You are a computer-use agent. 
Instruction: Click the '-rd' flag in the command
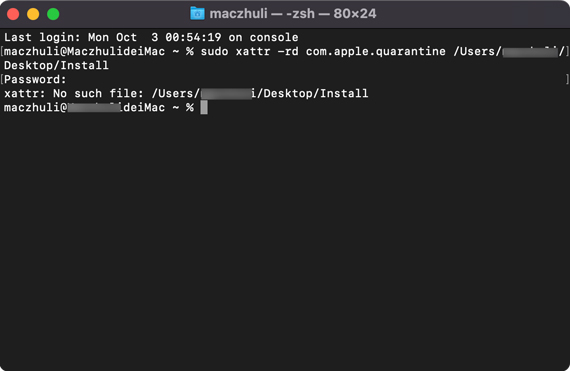pyautogui.click(x=288, y=52)
